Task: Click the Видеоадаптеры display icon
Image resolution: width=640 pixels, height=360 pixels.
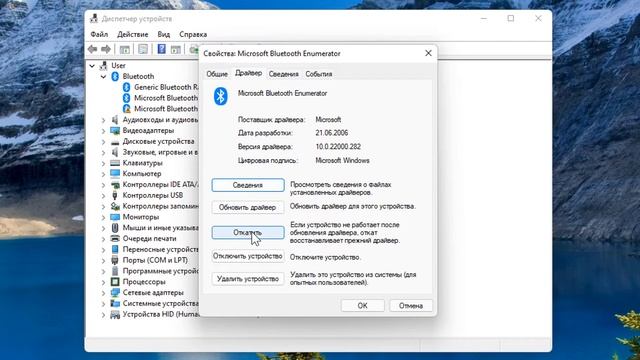Action: [x=115, y=130]
